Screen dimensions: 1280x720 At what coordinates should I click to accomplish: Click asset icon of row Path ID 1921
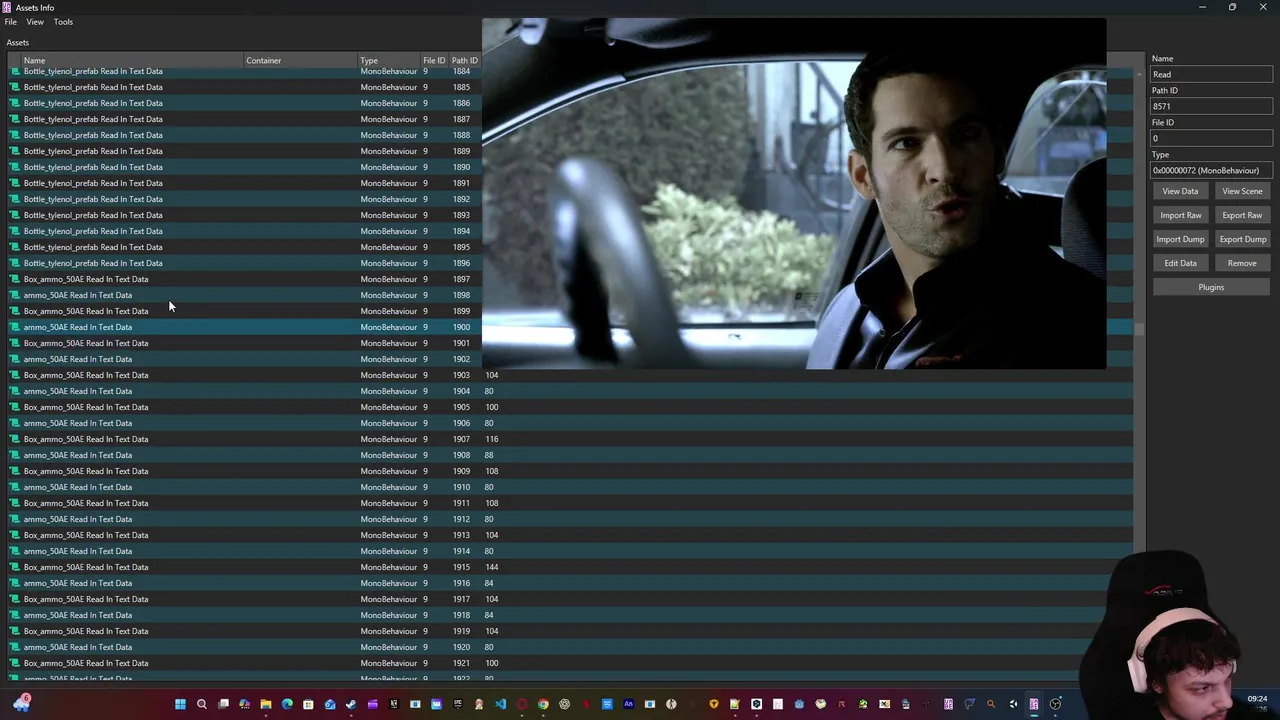(15, 663)
